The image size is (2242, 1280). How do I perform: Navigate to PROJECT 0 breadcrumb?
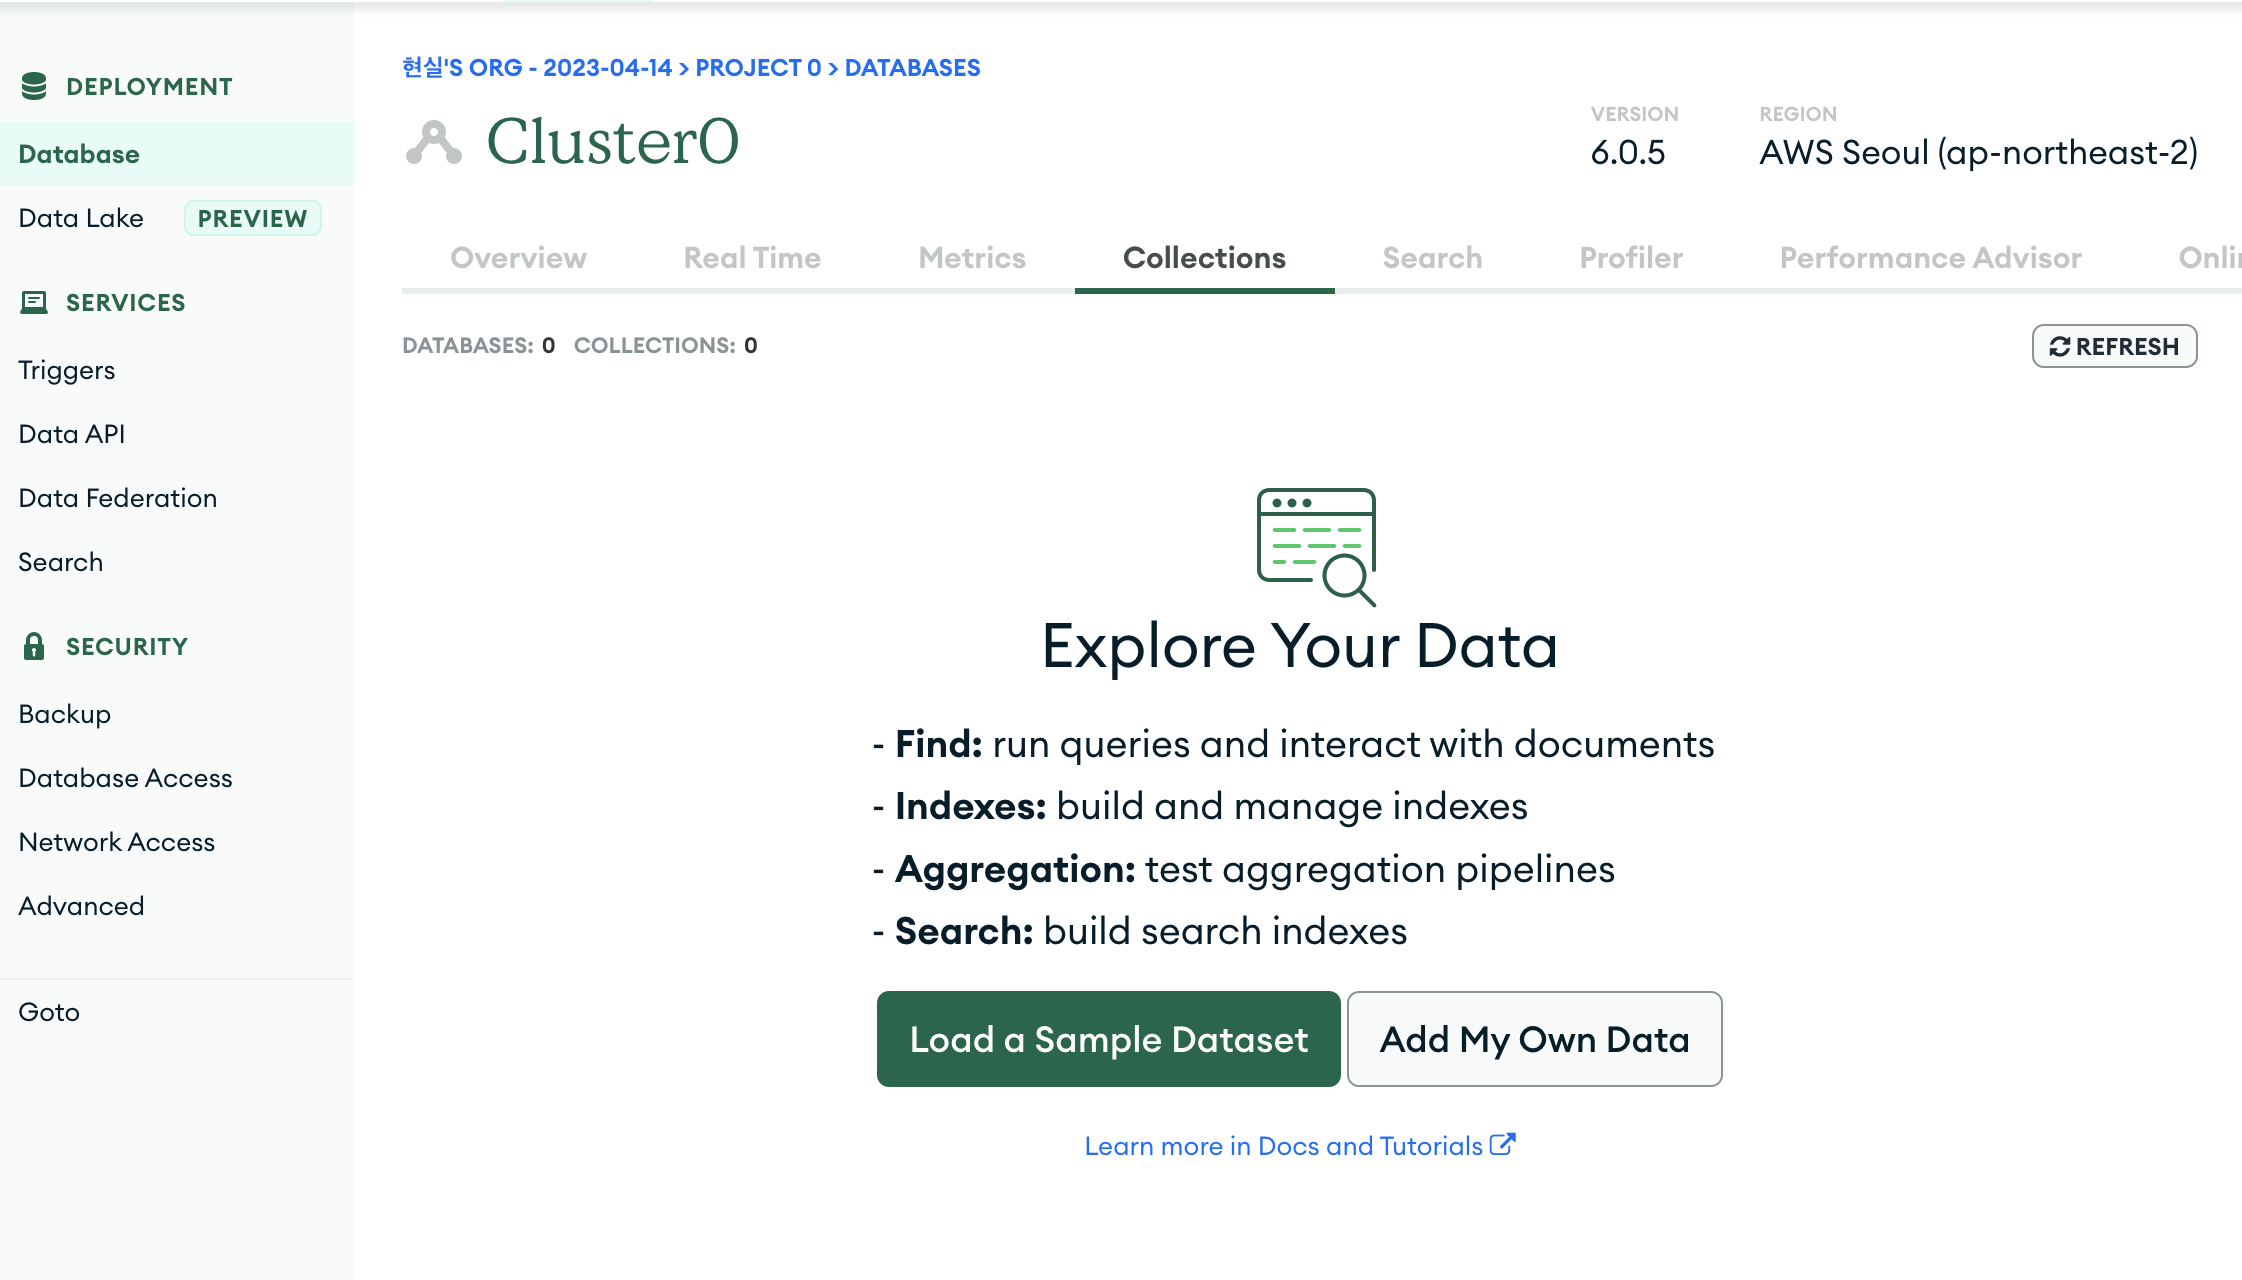[x=758, y=67]
